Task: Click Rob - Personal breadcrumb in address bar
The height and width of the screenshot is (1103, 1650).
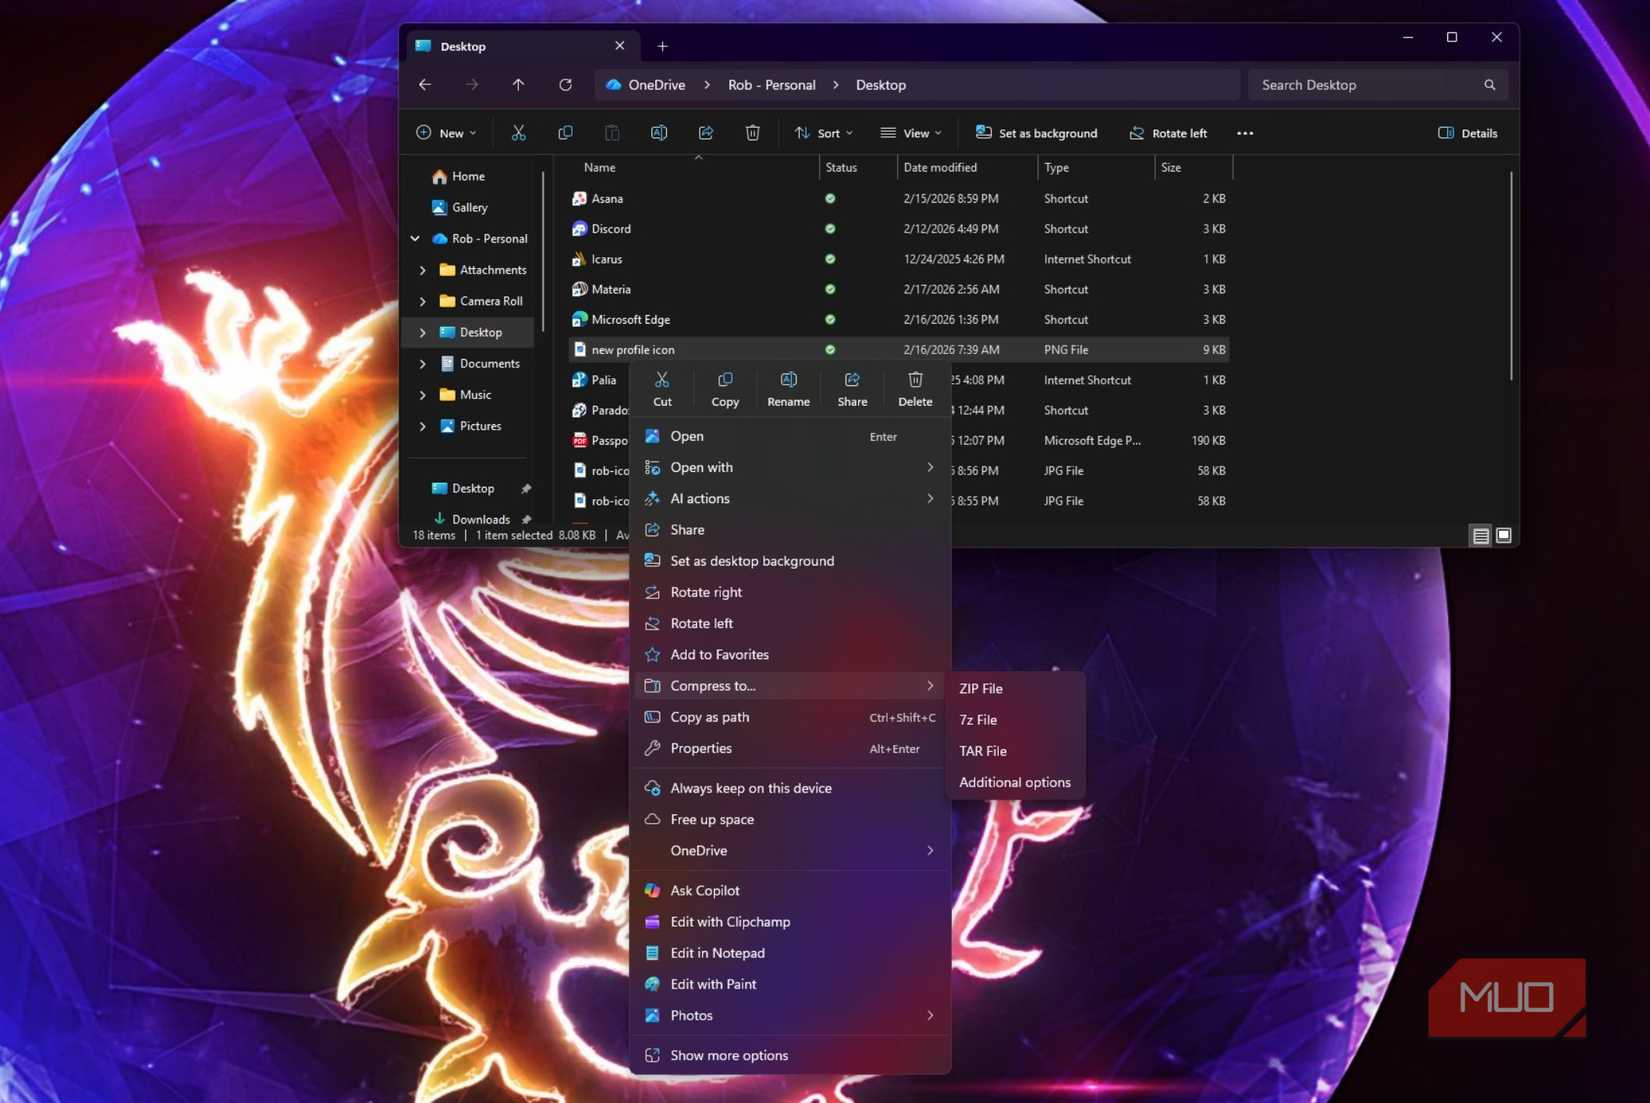Action: [x=771, y=85]
